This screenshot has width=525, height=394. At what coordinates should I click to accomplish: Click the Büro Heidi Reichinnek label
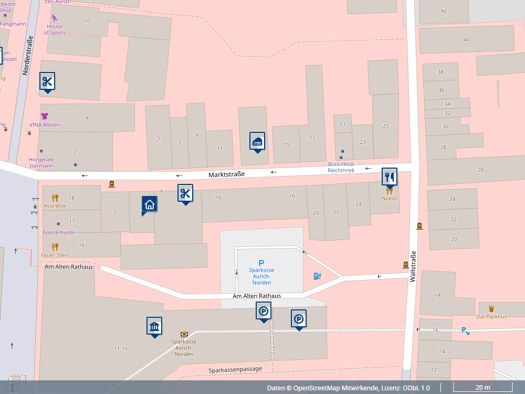341,167
